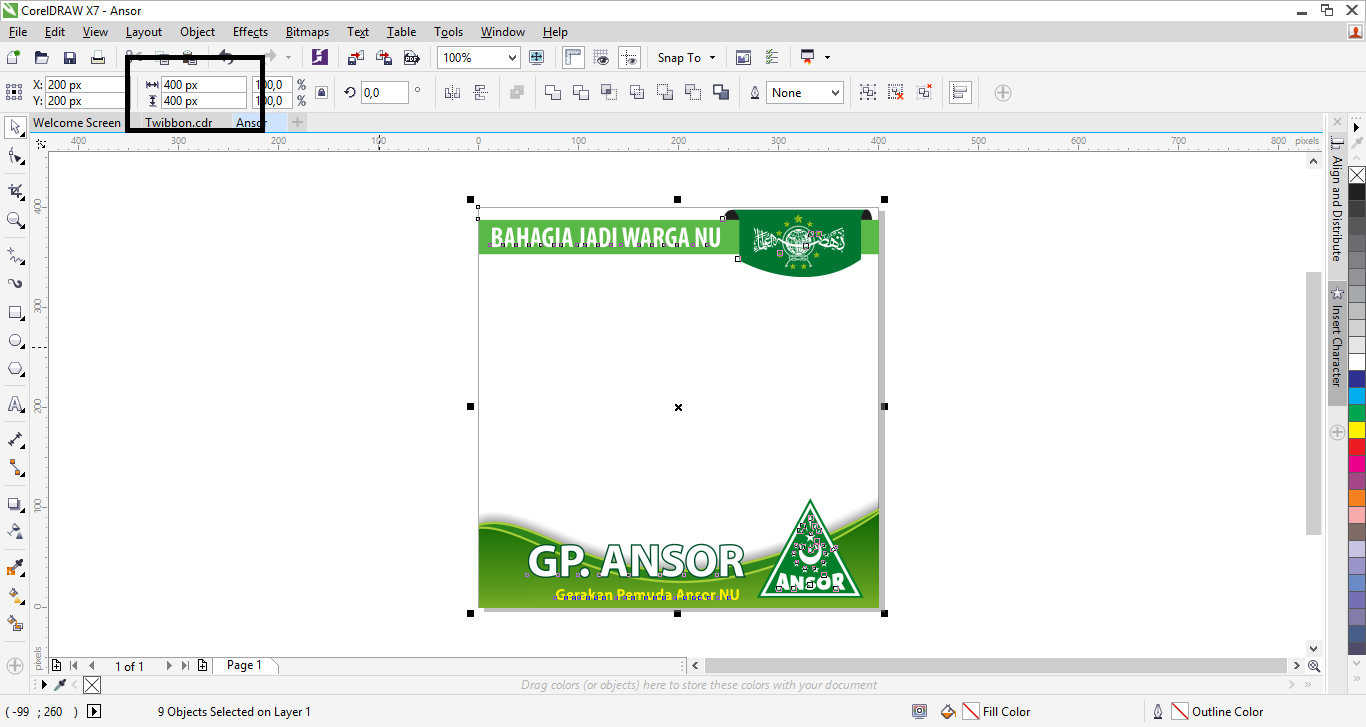Open the Insert Character docker tab
The height and width of the screenshot is (727, 1366).
[1337, 344]
